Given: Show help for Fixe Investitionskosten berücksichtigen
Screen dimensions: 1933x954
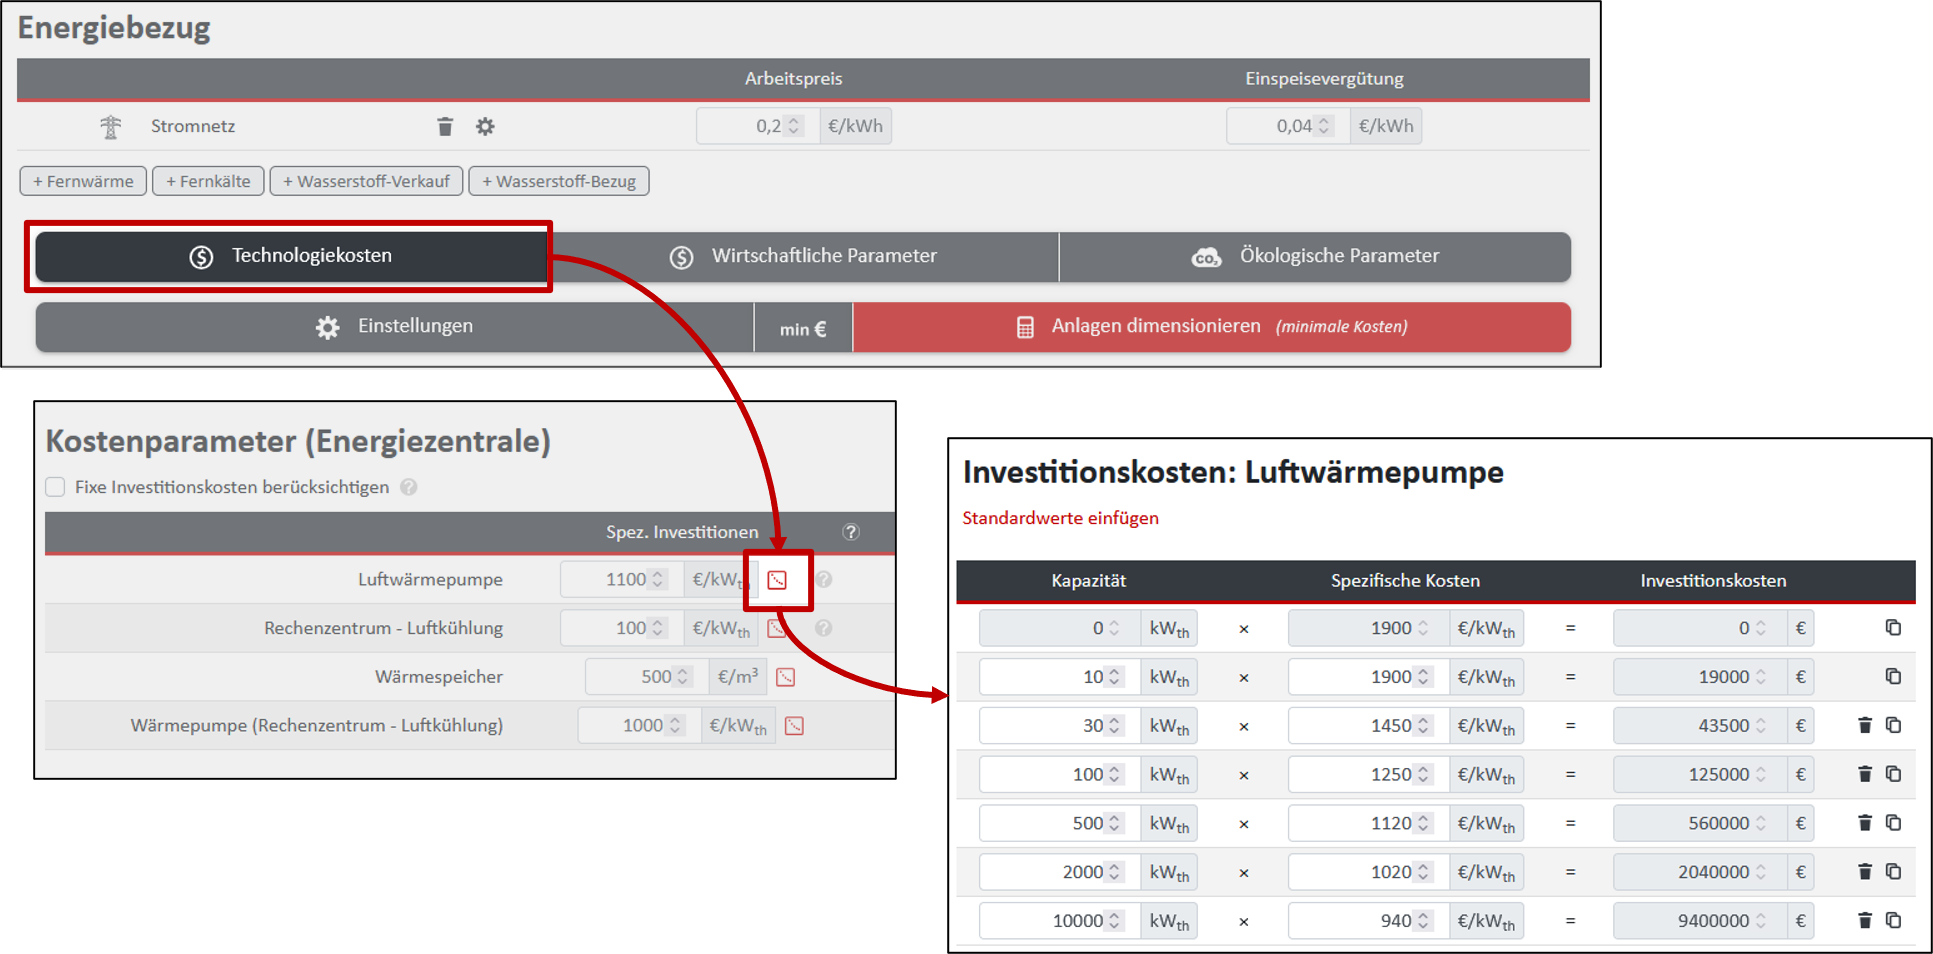Looking at the screenshot, I should click(x=409, y=487).
